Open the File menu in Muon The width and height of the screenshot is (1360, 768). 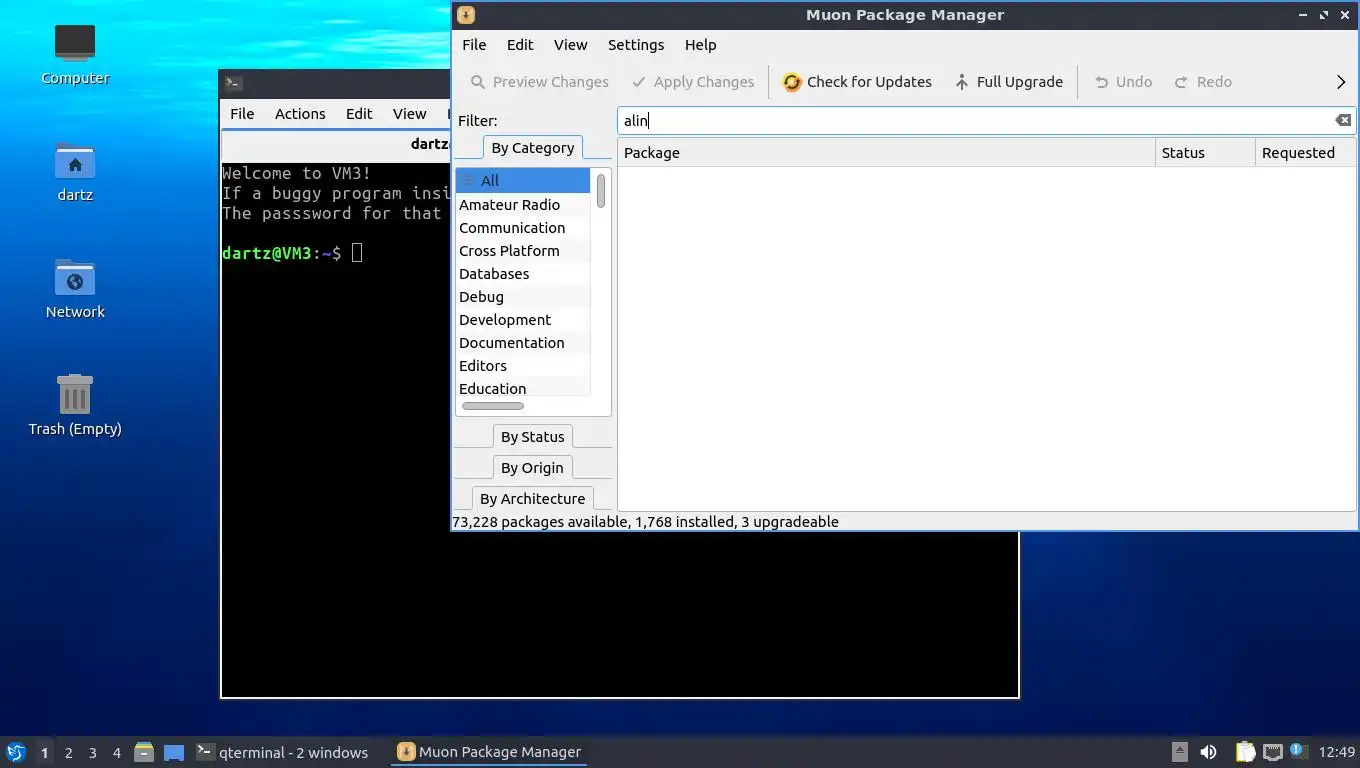[474, 45]
